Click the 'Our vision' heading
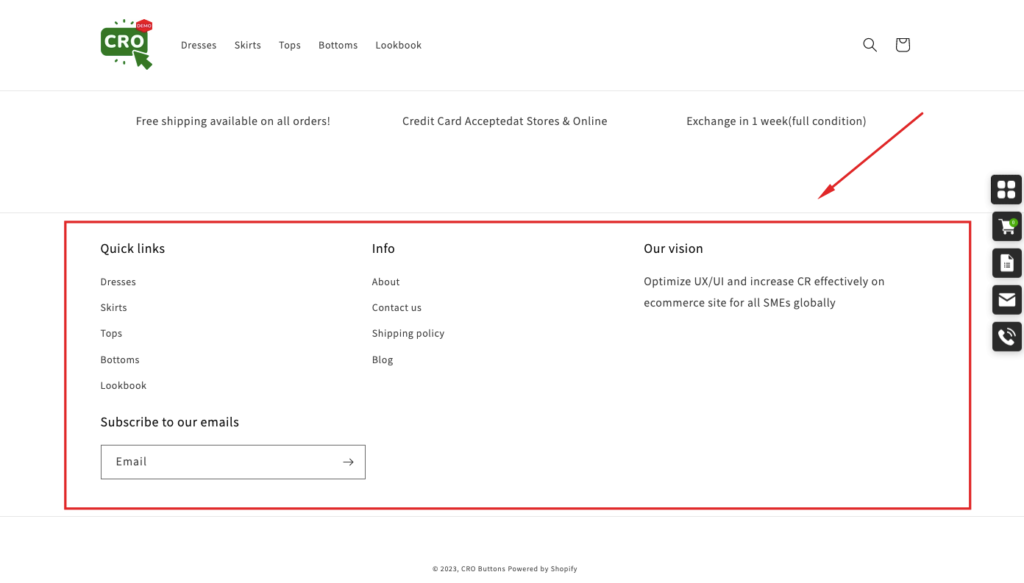 (x=673, y=249)
